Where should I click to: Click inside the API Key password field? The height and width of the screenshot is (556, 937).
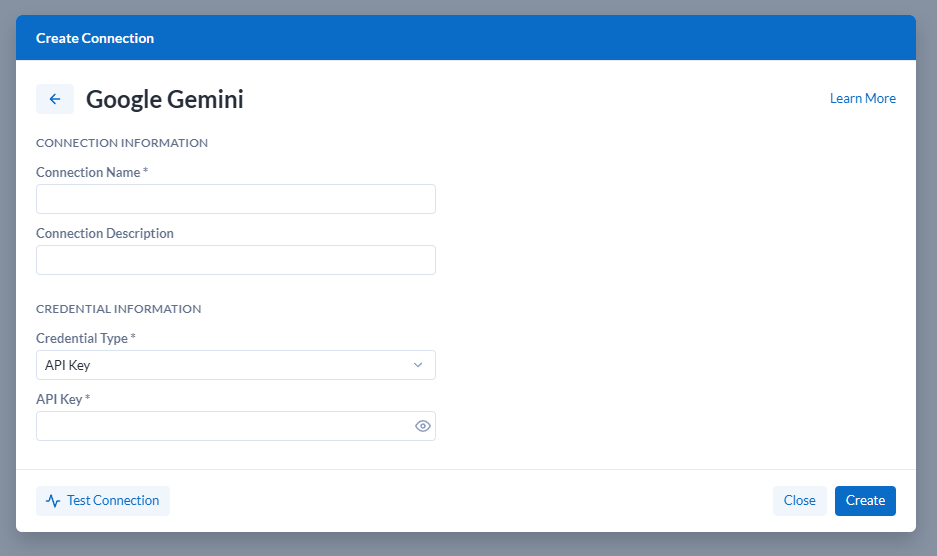[x=224, y=426]
